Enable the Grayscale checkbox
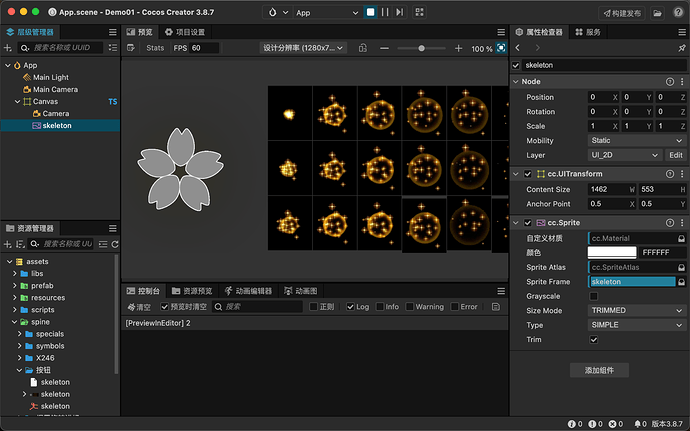The width and height of the screenshot is (690, 431). tap(595, 296)
